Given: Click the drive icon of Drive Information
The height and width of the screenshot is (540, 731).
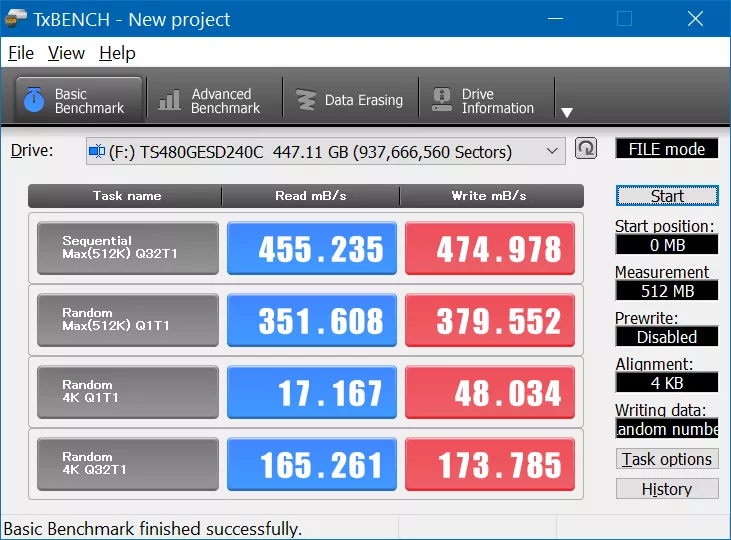Looking at the screenshot, I should pos(441,100).
